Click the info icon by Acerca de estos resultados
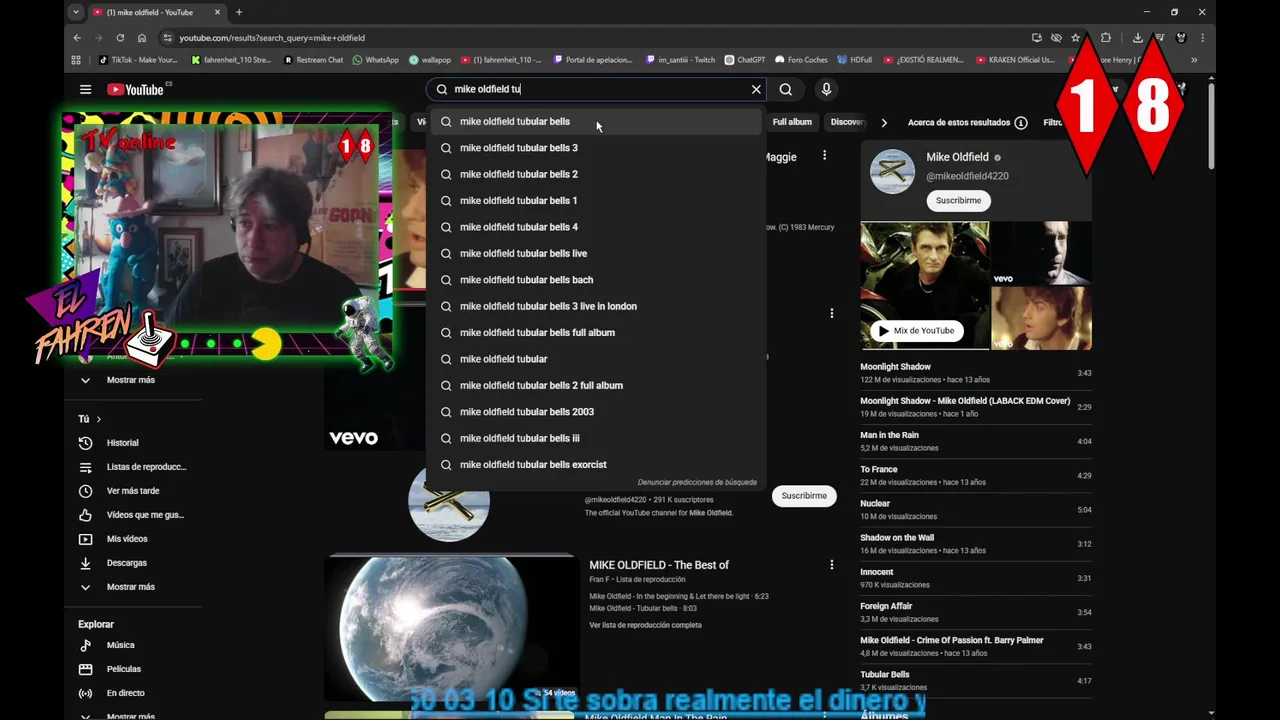Viewport: 1280px width, 720px height. [x=1021, y=123]
